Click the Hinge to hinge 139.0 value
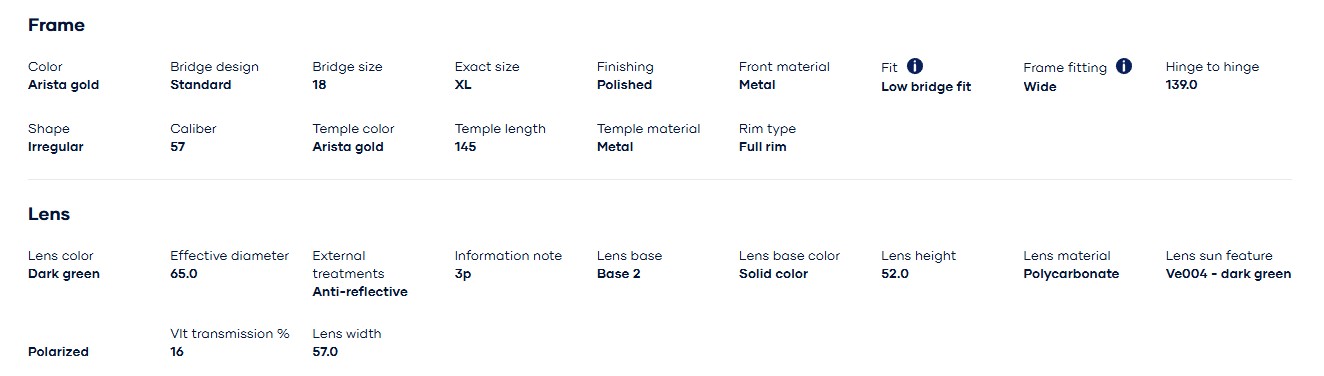The height and width of the screenshot is (376, 1324). coord(1181,85)
